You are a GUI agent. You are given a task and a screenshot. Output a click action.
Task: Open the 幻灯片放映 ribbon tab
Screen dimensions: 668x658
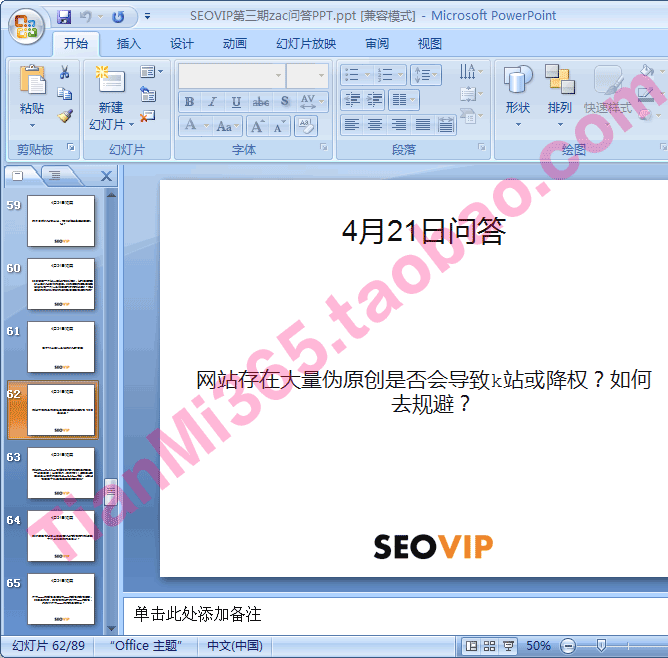point(306,44)
